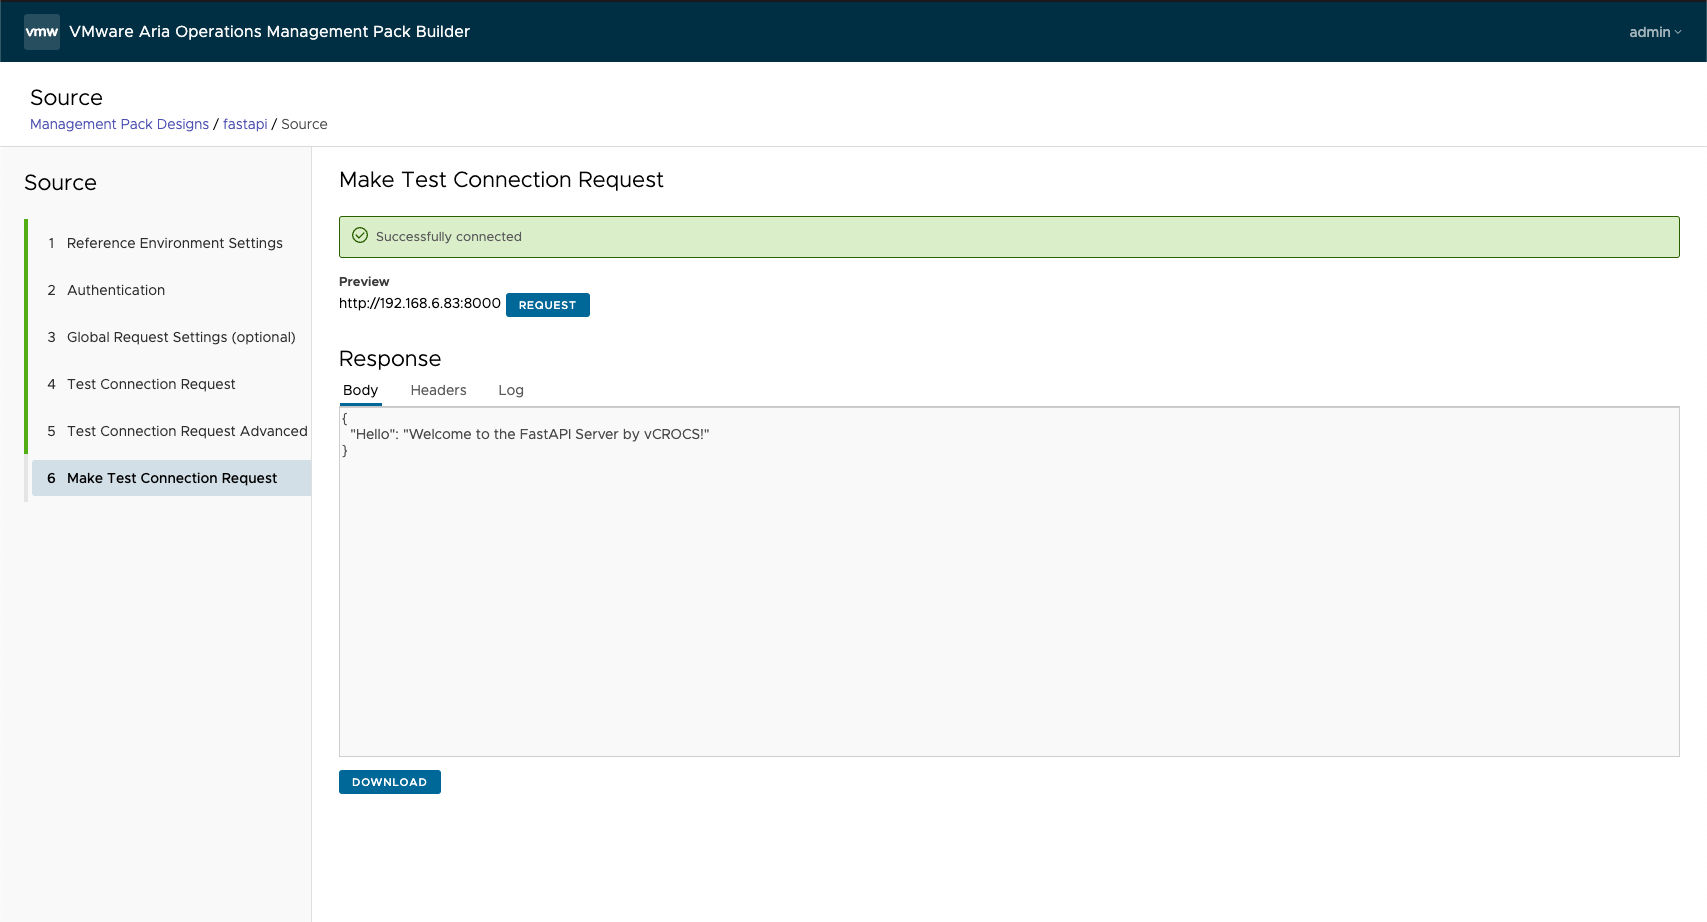This screenshot has height=922, width=1707.
Task: Open Test Connection Request Advanced step
Action: click(x=187, y=431)
